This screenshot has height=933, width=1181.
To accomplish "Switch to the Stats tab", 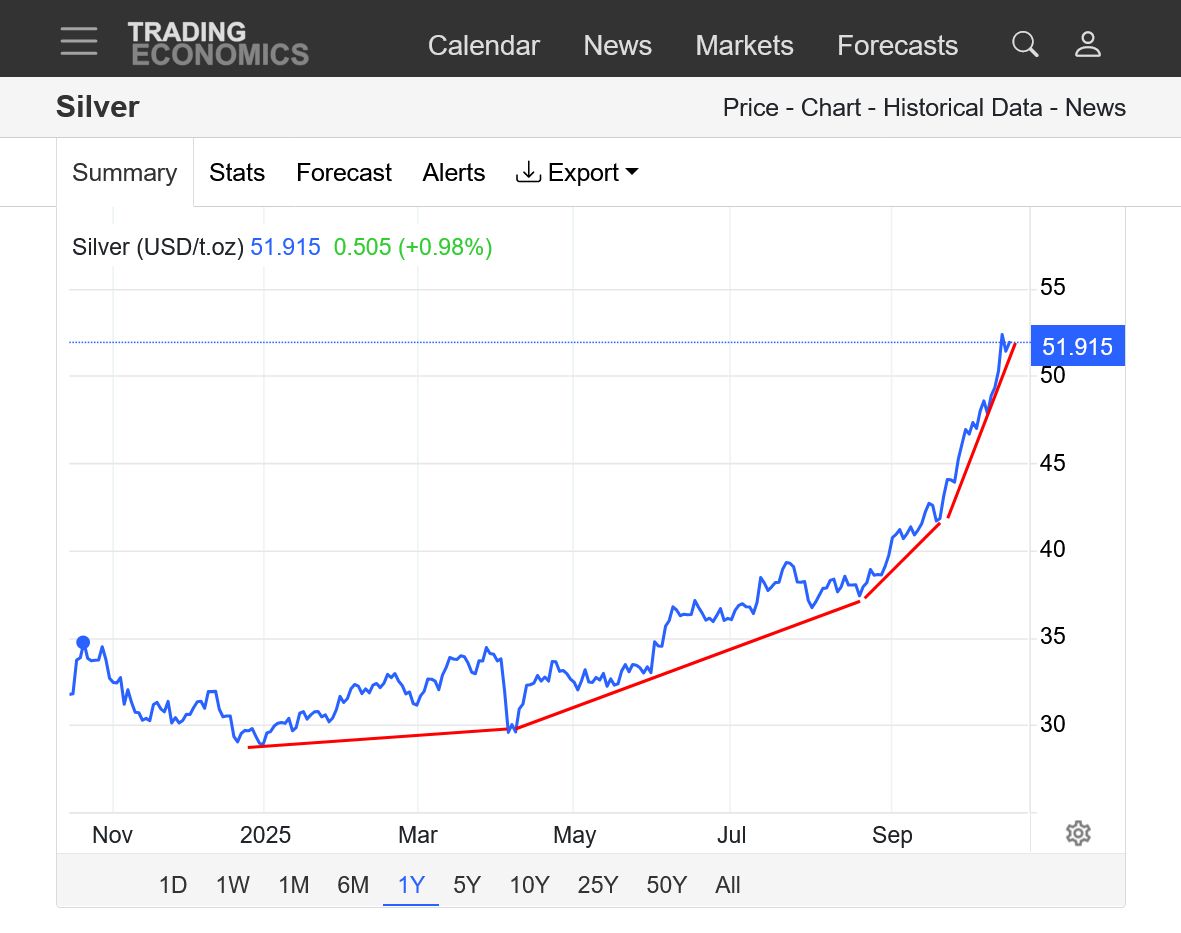I will point(237,173).
